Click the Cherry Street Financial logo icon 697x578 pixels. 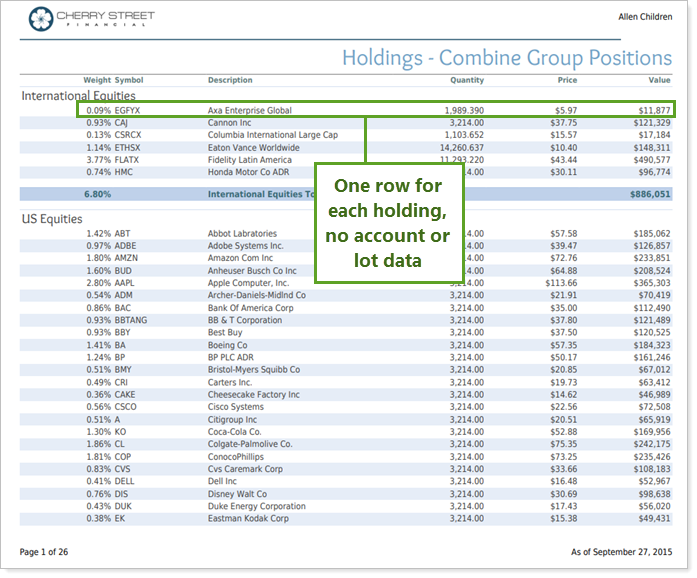point(42,17)
